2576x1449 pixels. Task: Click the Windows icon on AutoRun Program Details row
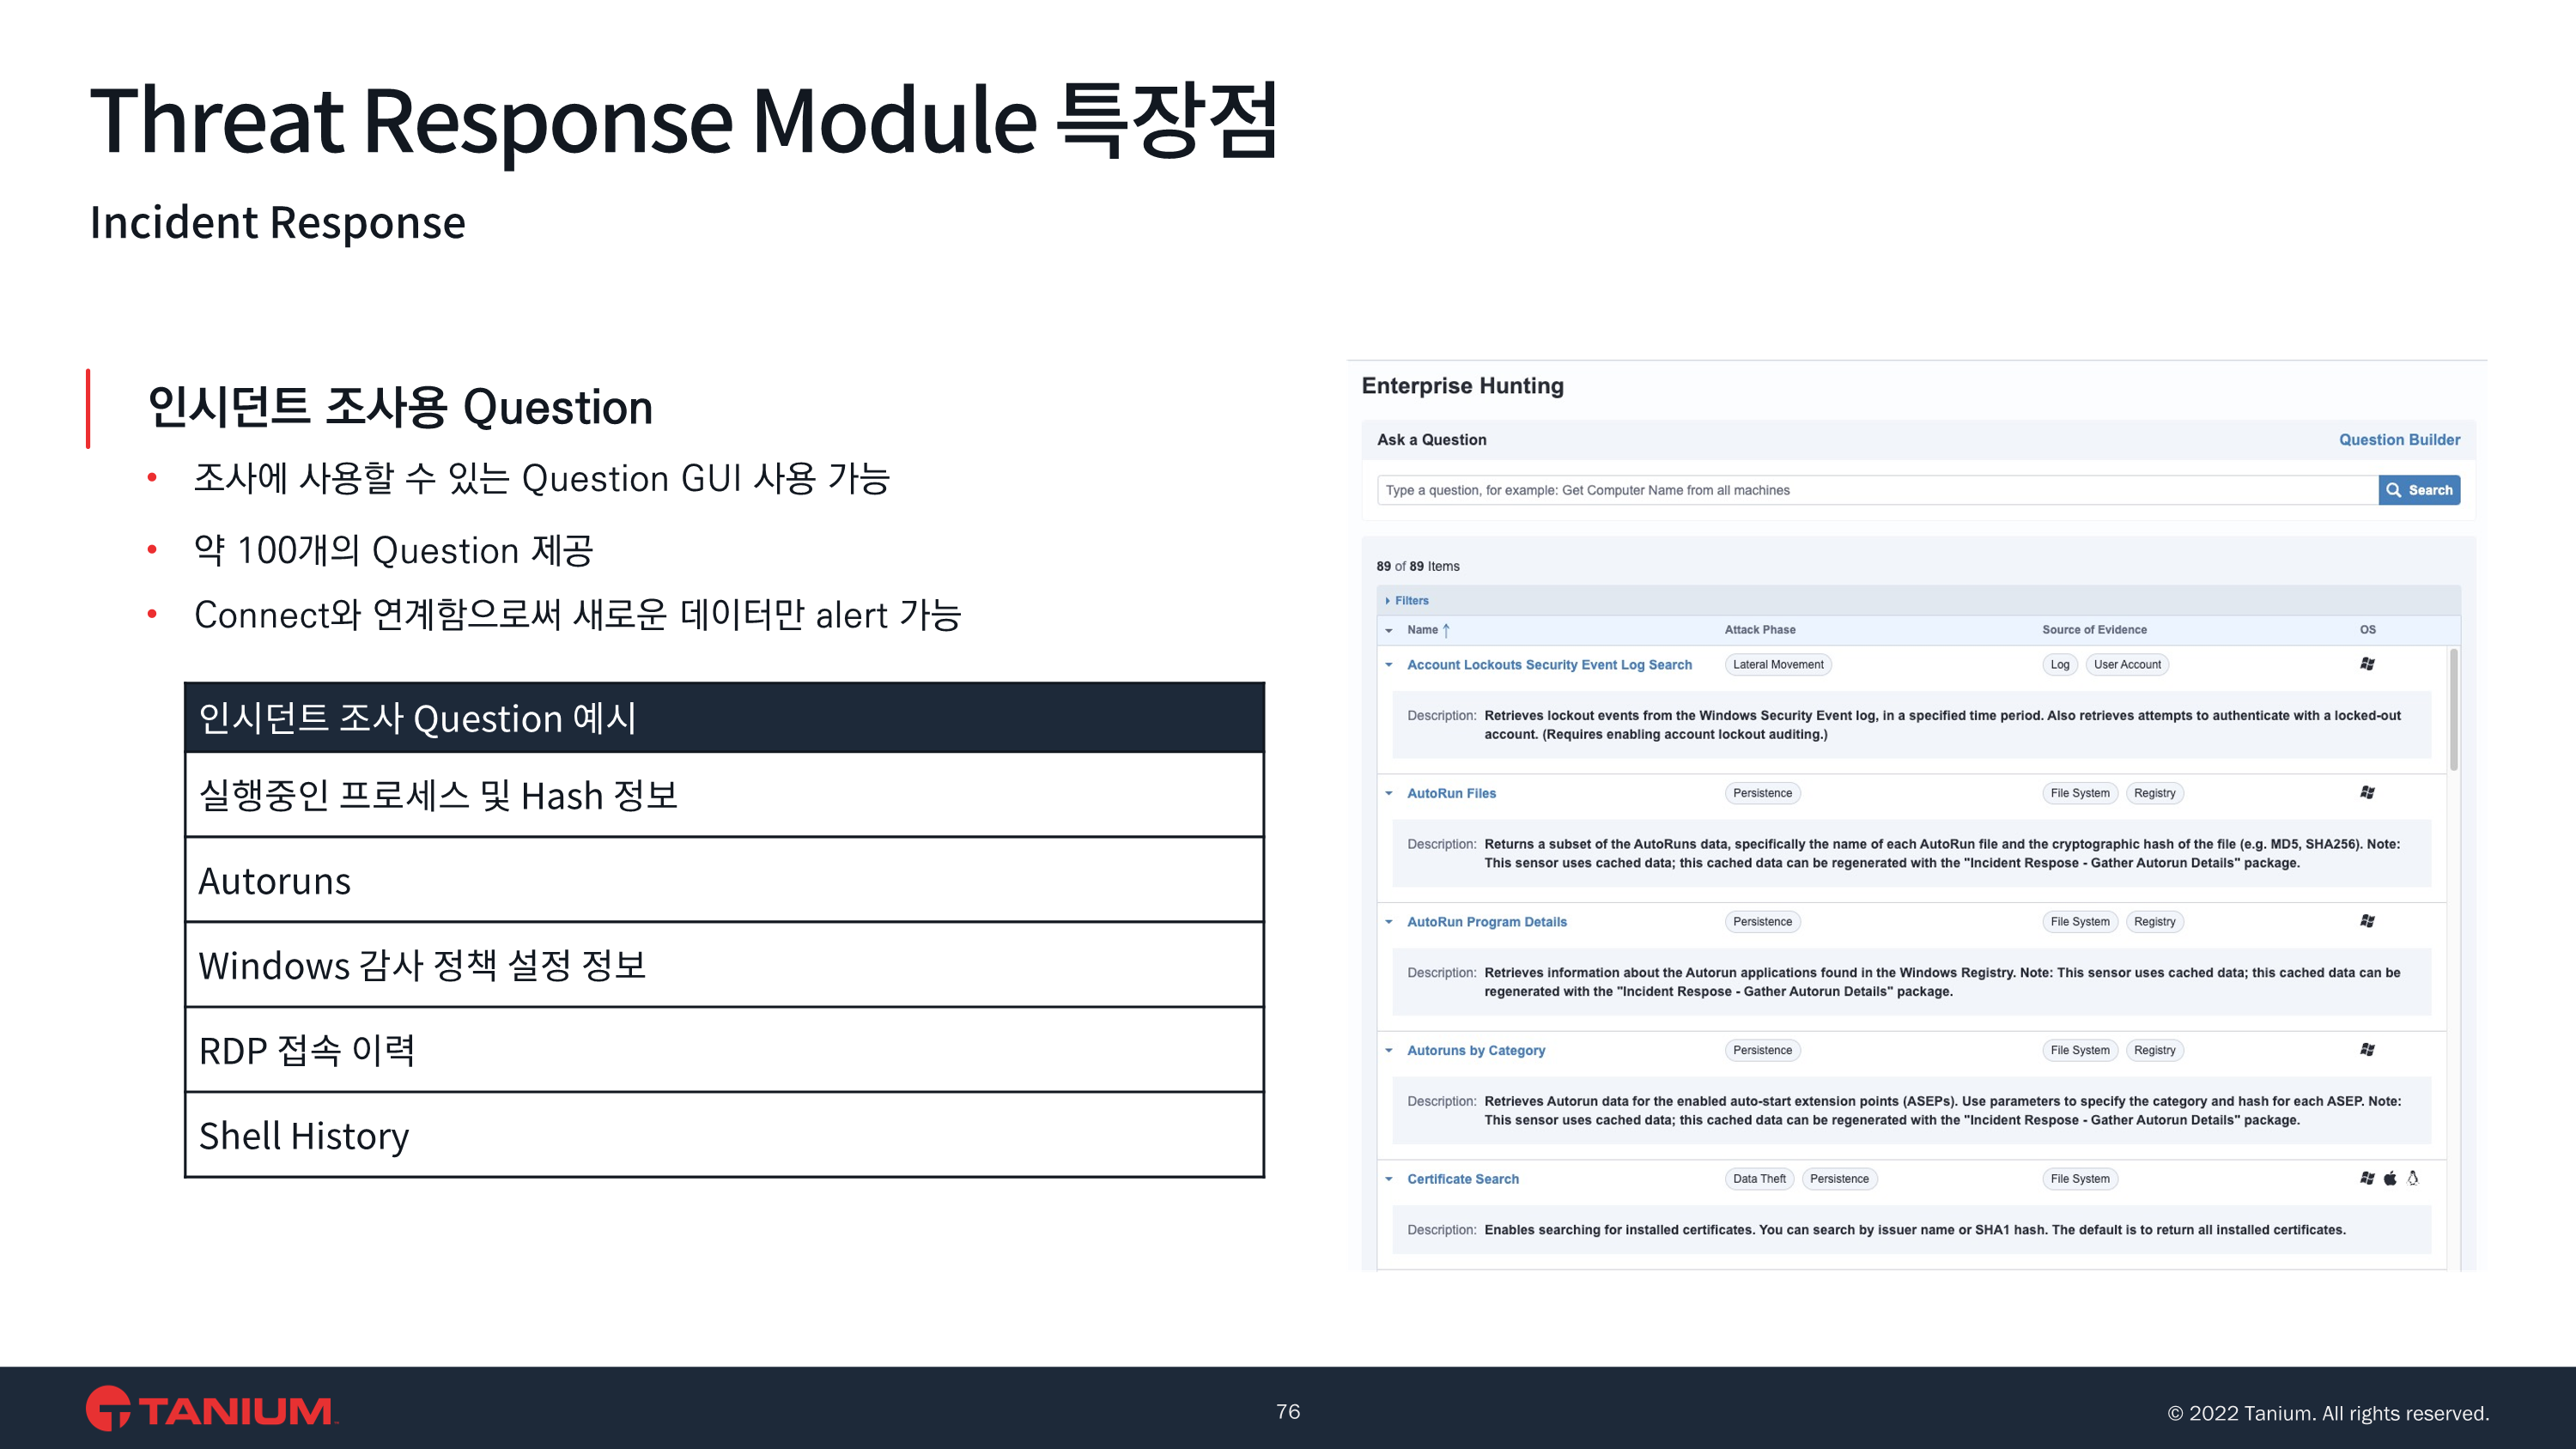(2367, 921)
